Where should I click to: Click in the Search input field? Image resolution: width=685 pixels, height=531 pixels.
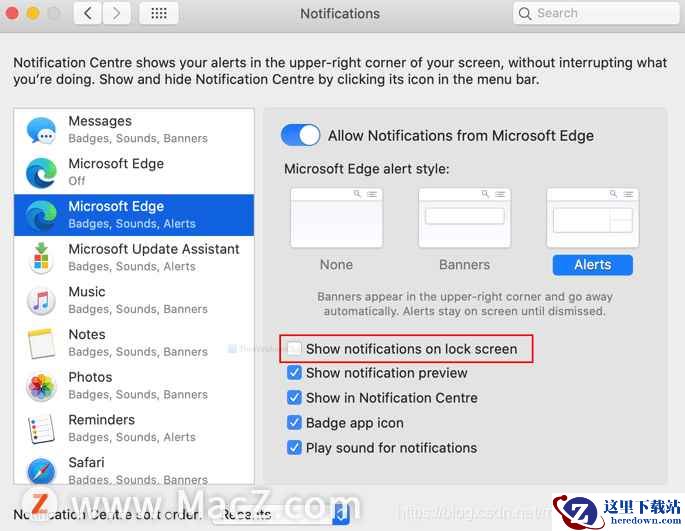(x=596, y=14)
